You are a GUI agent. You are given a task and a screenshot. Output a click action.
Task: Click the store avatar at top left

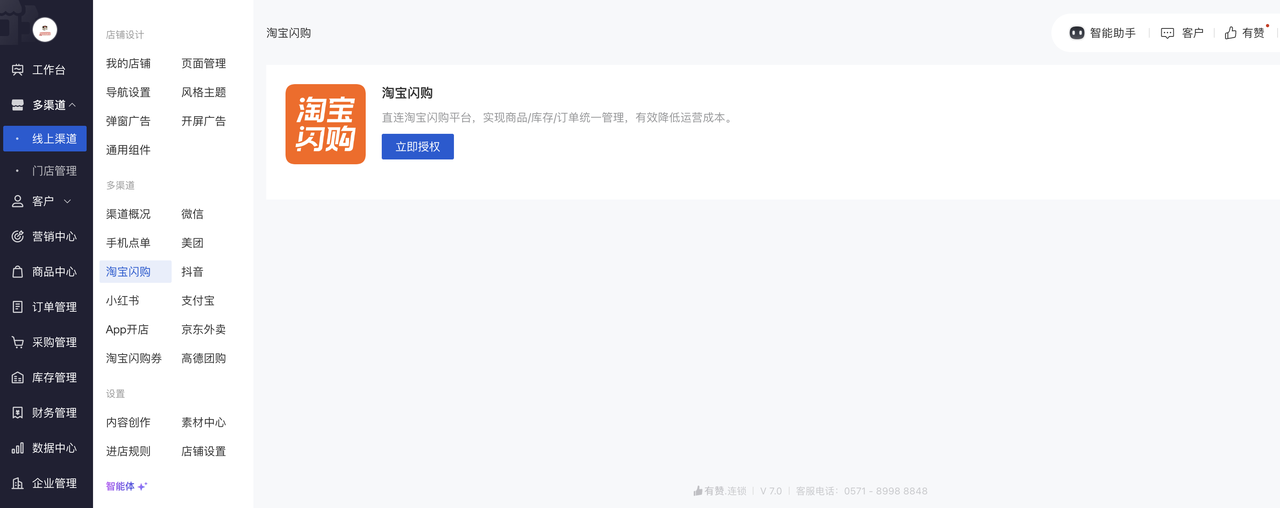45,30
